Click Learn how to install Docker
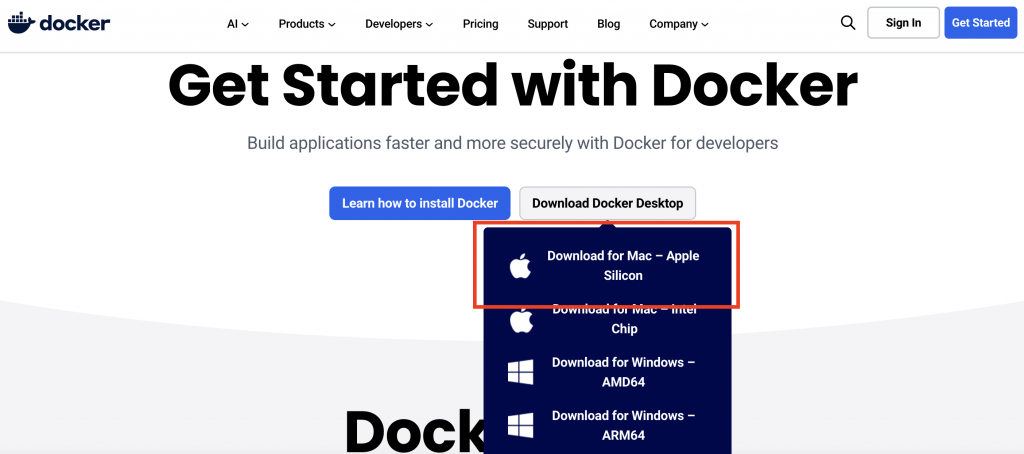The width and height of the screenshot is (1024, 454). pos(420,203)
